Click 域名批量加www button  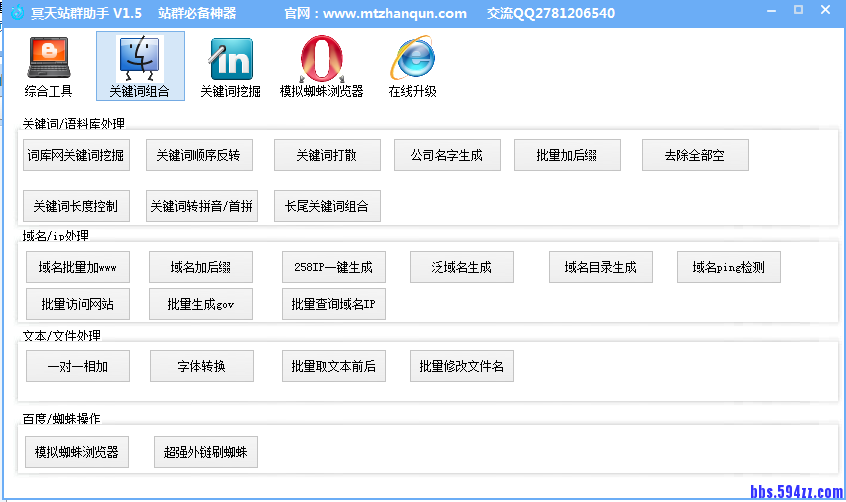pos(78,267)
